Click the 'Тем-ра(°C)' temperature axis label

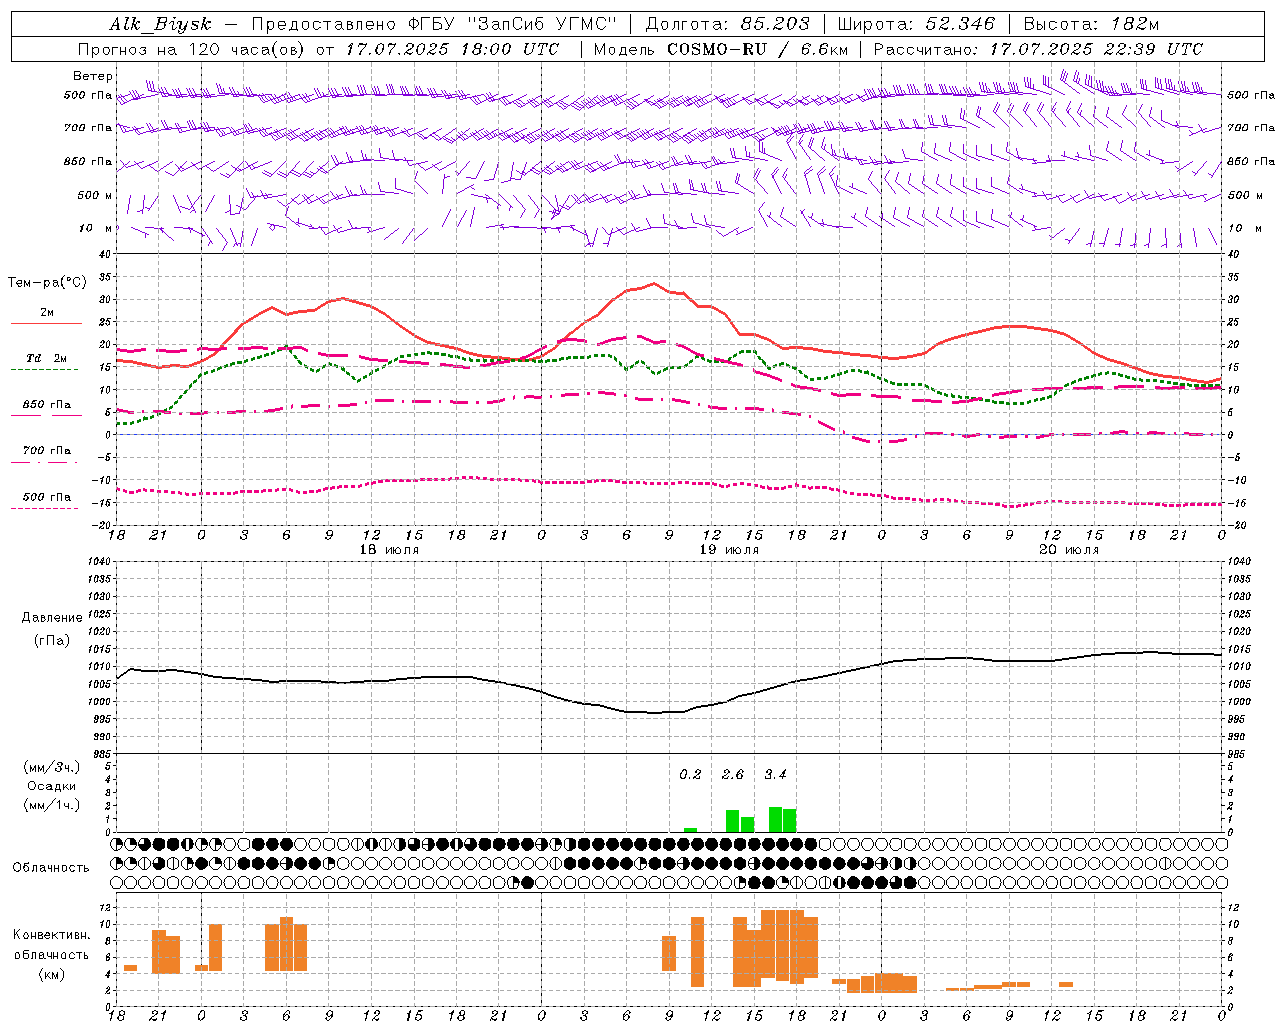point(46,283)
